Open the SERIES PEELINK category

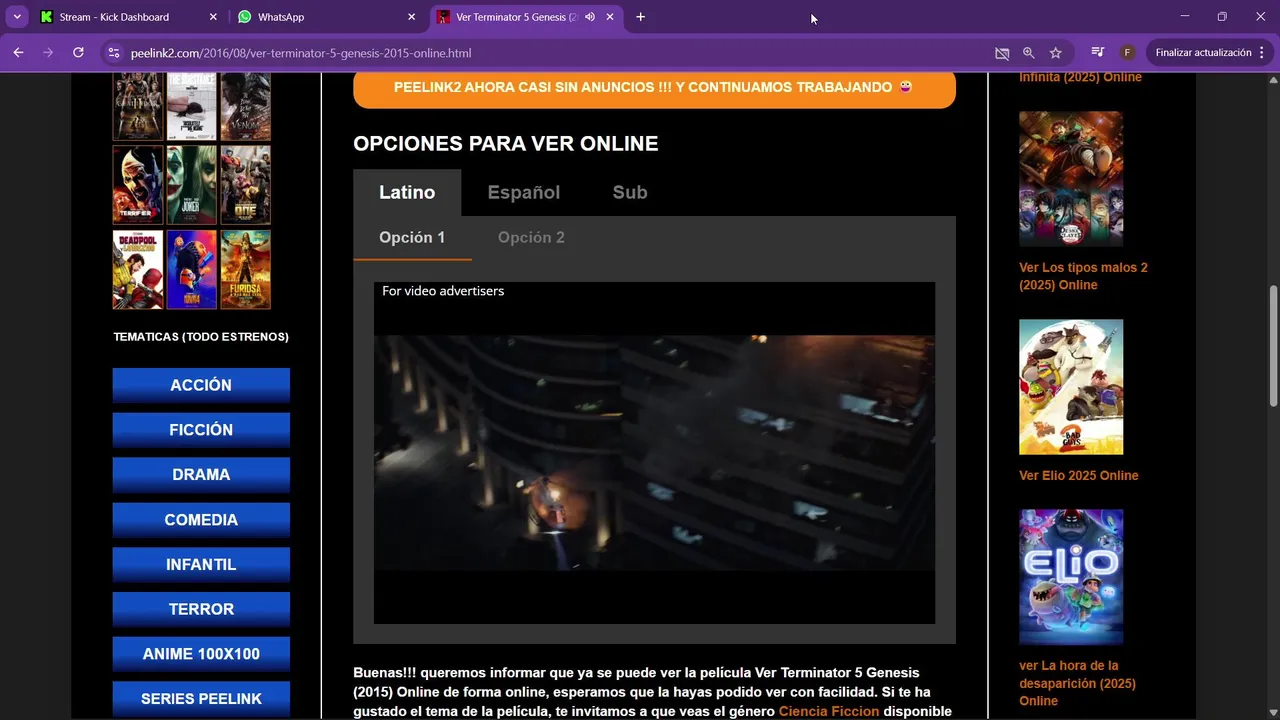201,699
